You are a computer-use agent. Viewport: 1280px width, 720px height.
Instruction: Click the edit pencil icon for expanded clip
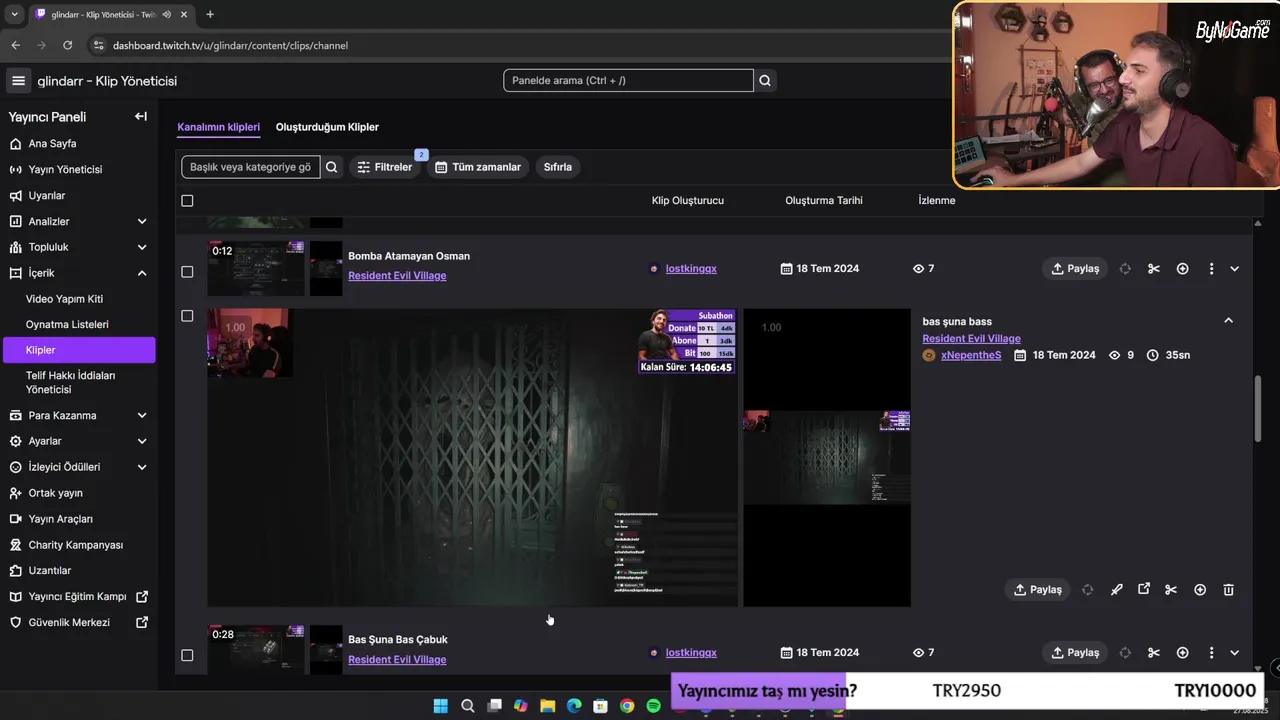[x=1117, y=590]
